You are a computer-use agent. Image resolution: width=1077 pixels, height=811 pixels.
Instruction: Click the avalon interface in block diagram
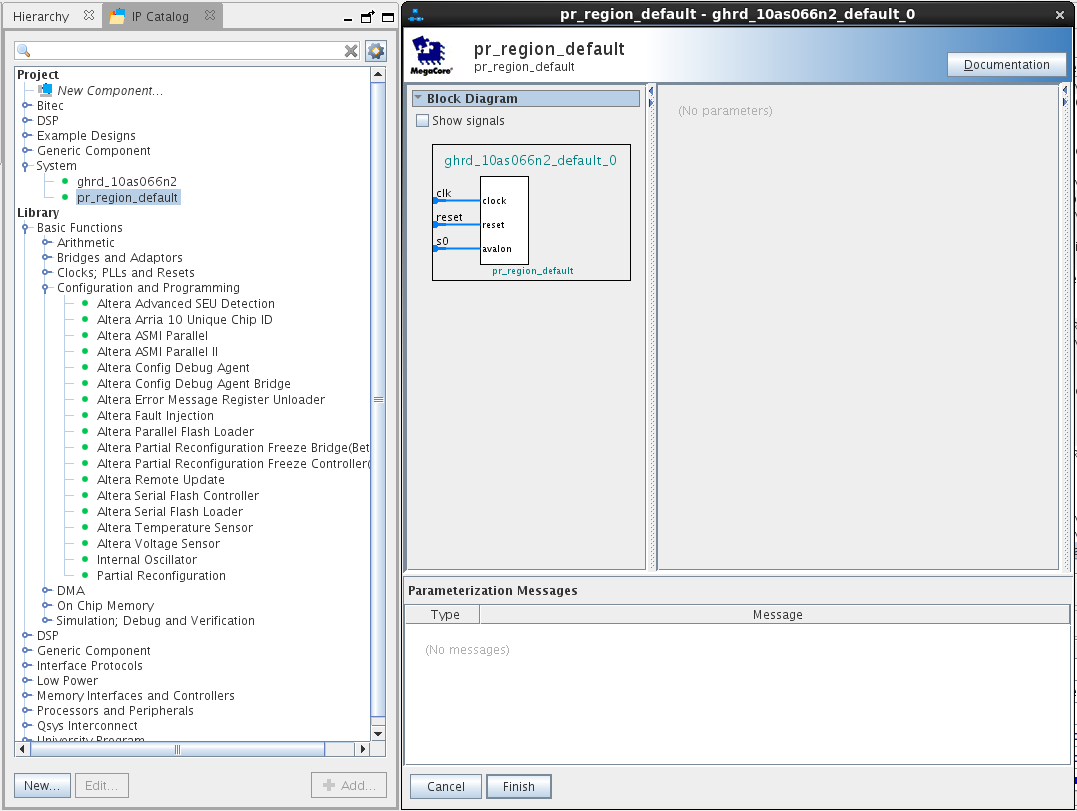497,249
